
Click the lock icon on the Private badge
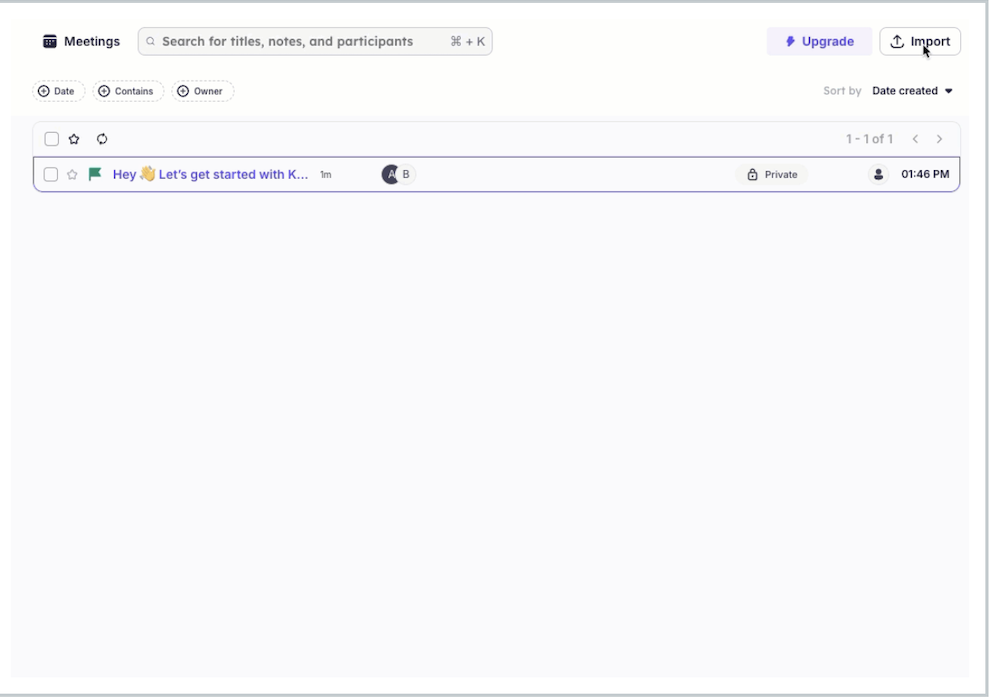coord(752,173)
